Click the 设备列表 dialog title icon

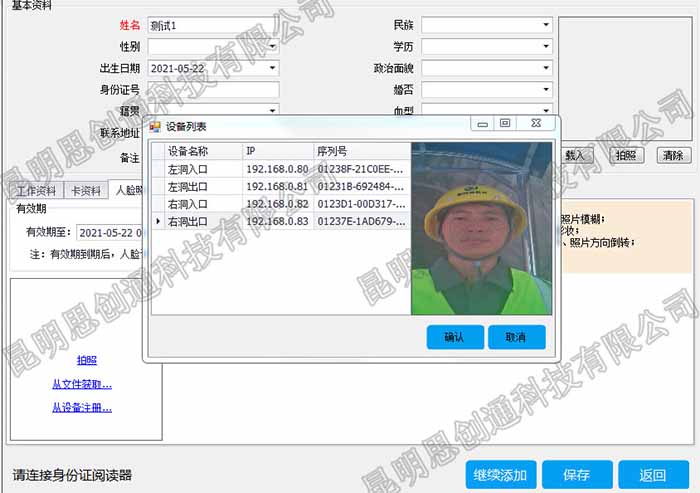[155, 127]
